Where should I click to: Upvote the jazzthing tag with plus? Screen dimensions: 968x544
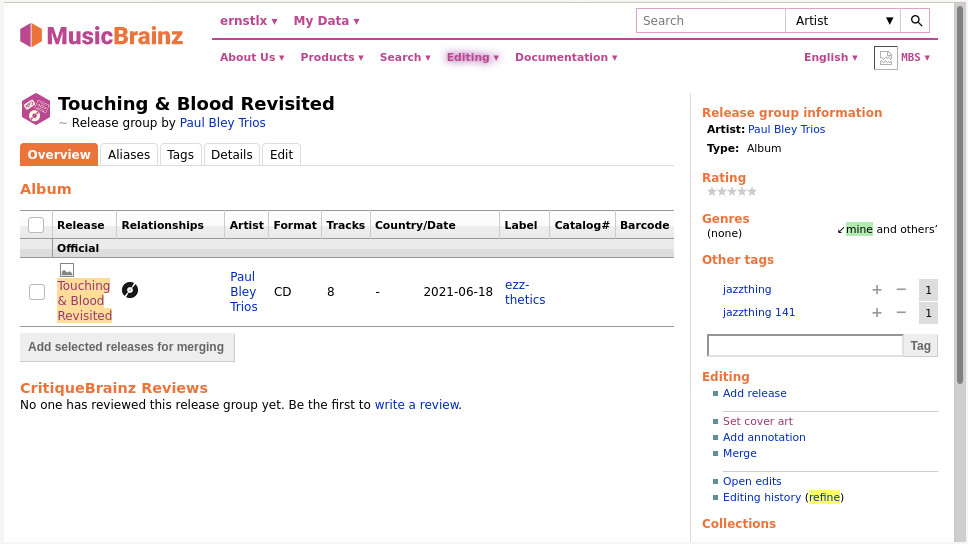877,290
